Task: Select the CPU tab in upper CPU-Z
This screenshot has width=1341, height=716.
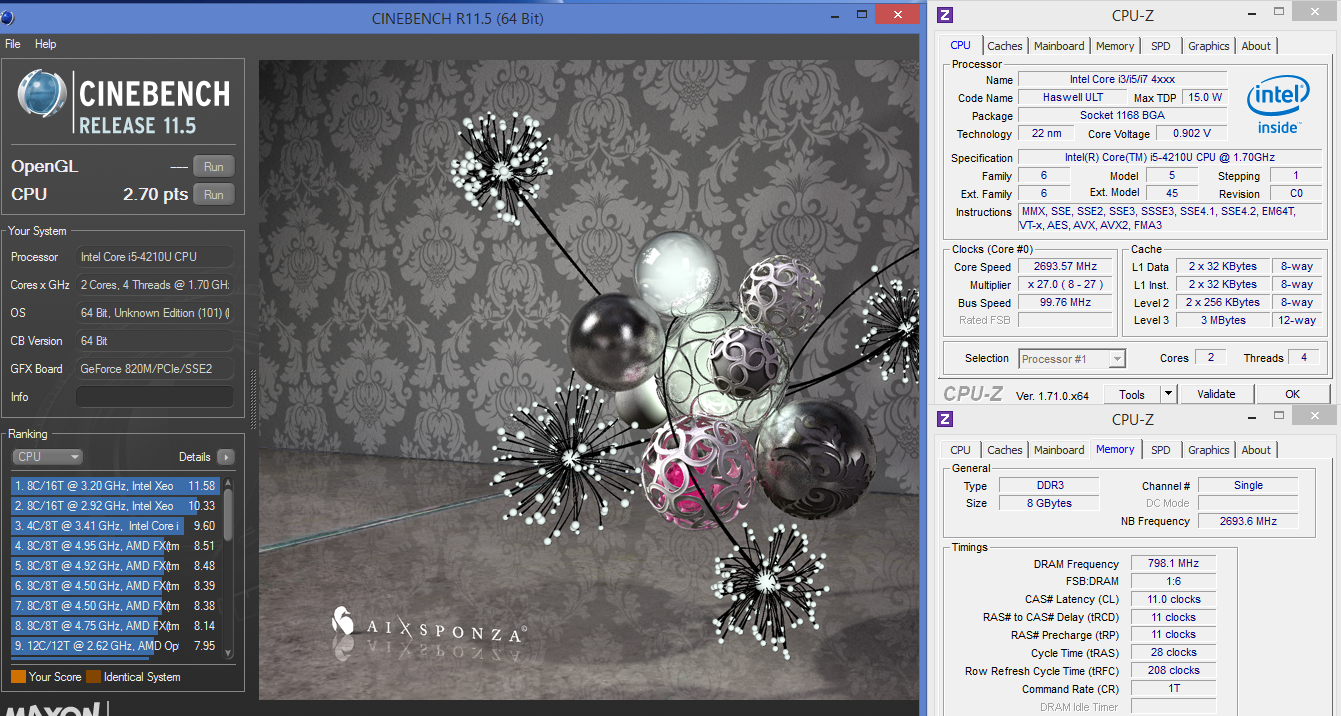Action: pyautogui.click(x=960, y=45)
